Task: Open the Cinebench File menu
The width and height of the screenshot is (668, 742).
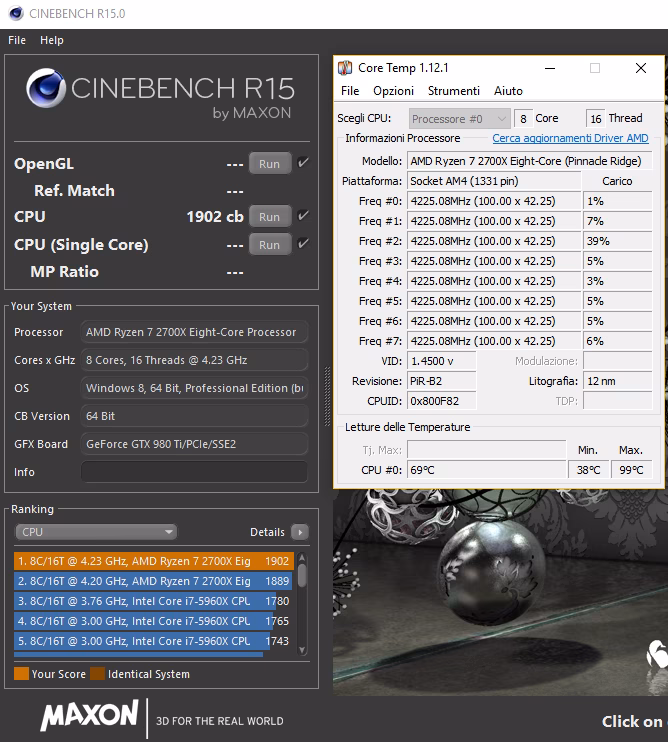Action: [17, 40]
